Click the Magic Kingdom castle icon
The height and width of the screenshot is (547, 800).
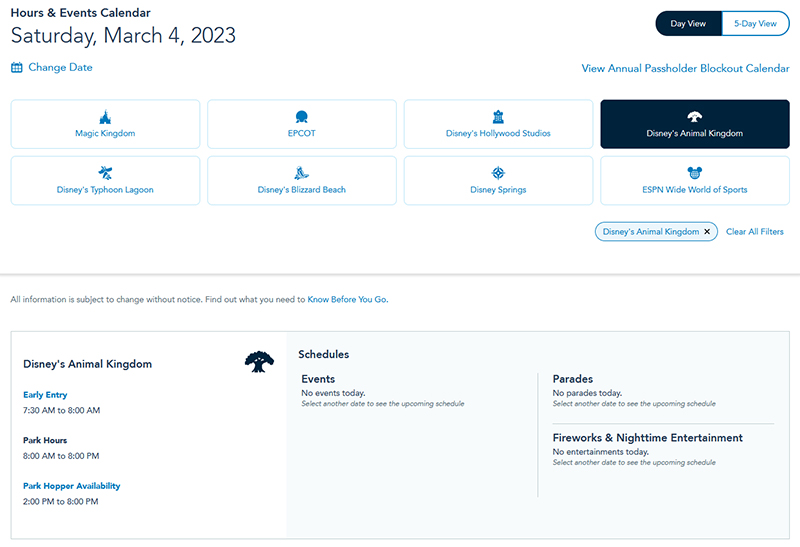105,117
